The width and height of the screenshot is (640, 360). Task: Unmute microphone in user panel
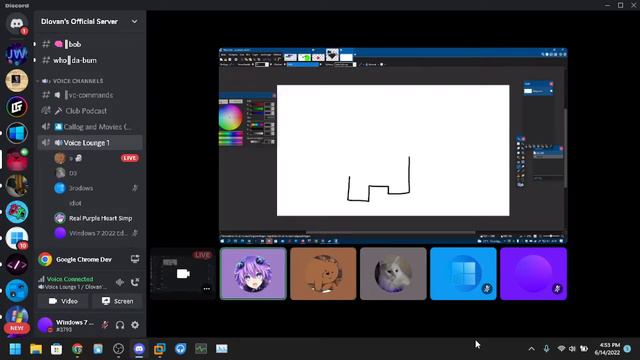click(105, 325)
